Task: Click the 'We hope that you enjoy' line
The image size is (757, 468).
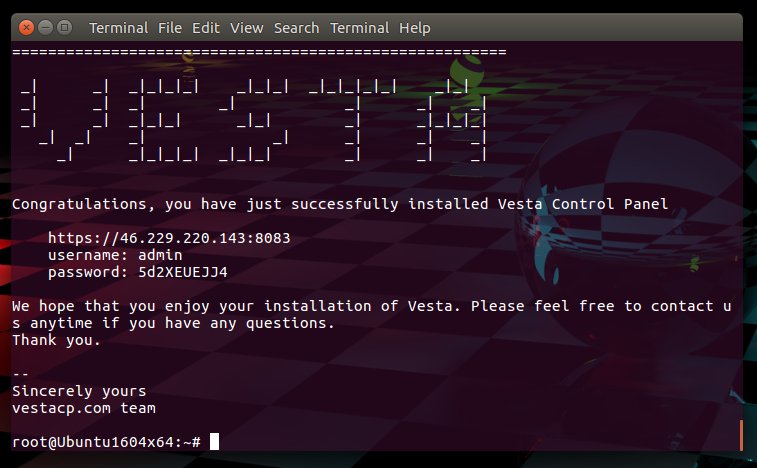Action: (x=371, y=306)
